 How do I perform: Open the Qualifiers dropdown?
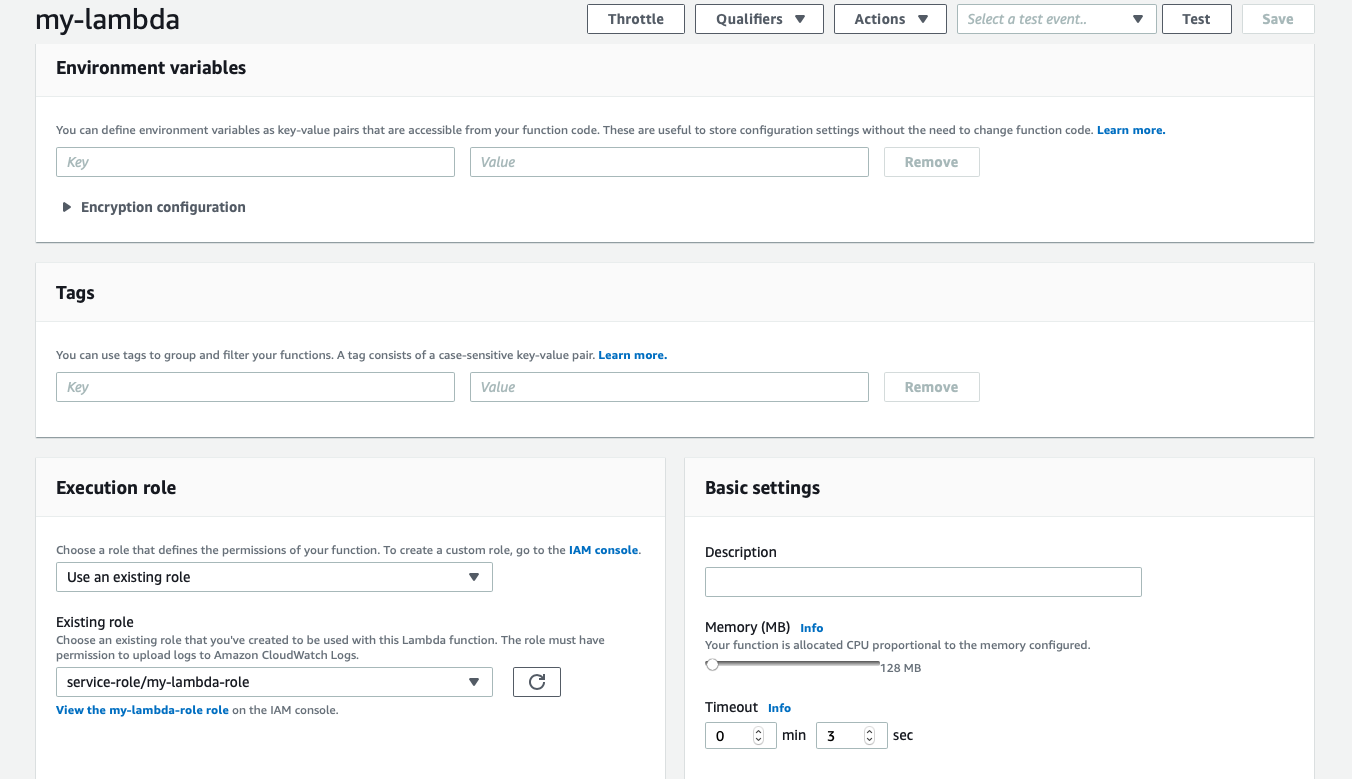coord(759,19)
